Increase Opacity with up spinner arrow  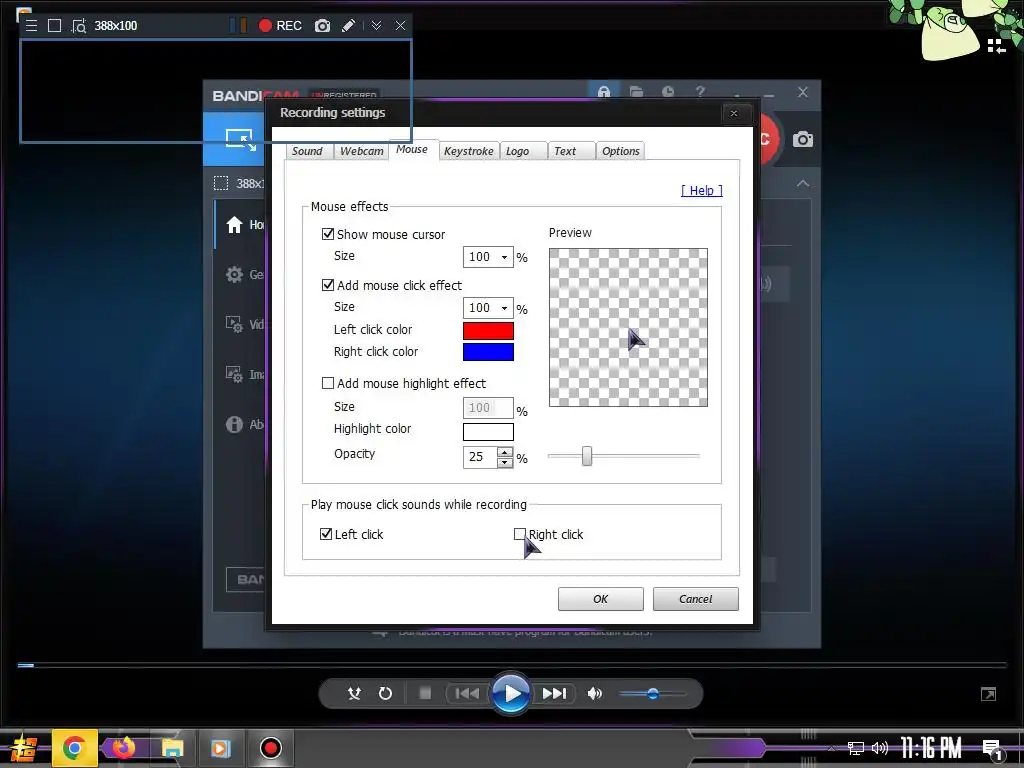(505, 452)
